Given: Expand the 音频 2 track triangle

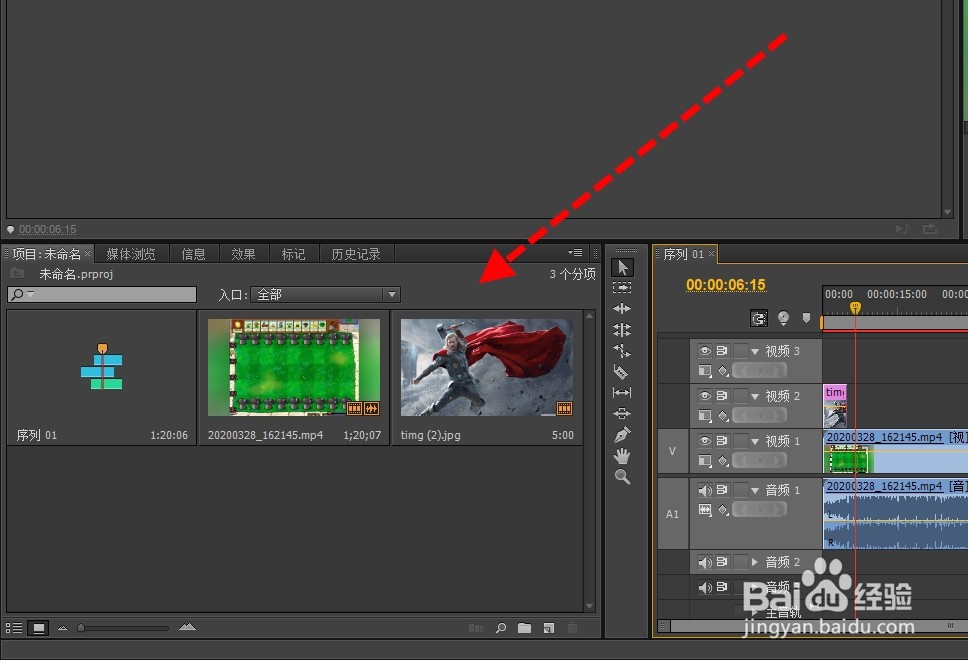Looking at the screenshot, I should point(754,562).
